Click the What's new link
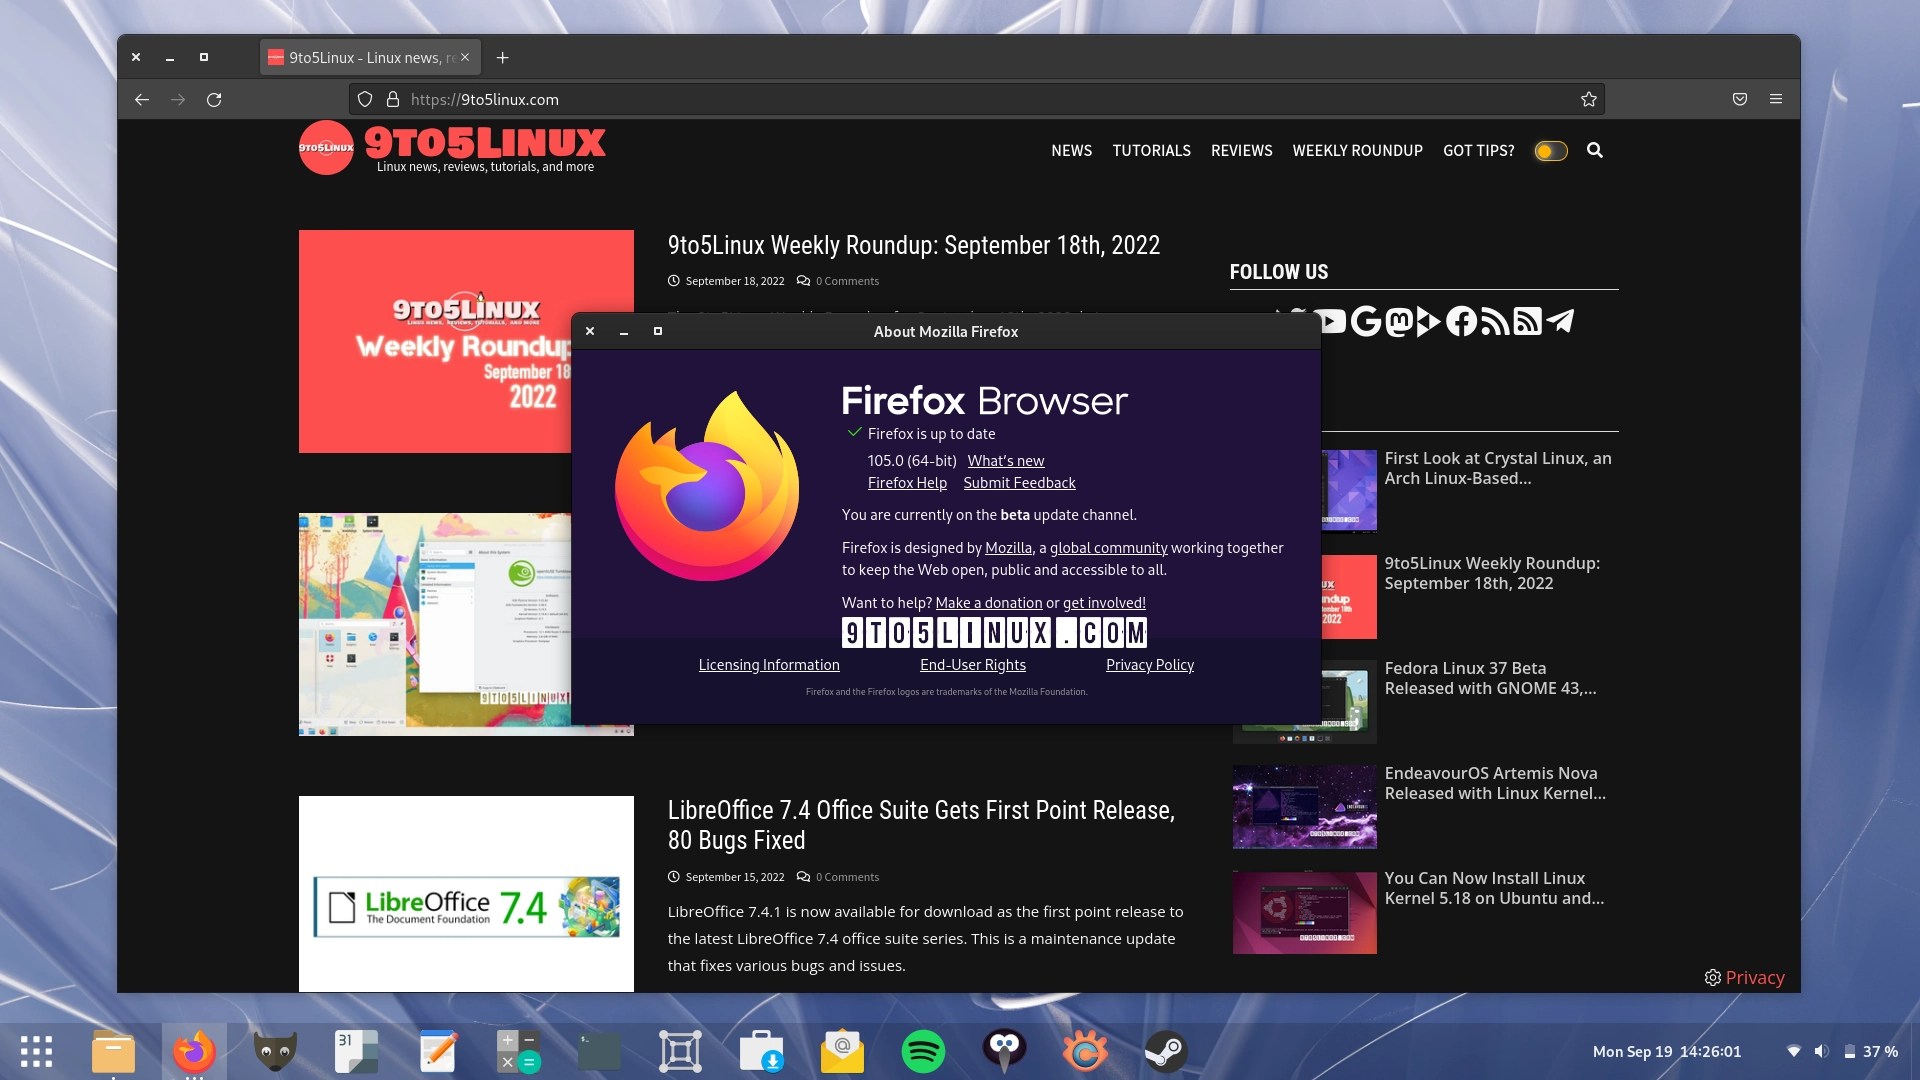This screenshot has height=1080, width=1920. [1006, 461]
